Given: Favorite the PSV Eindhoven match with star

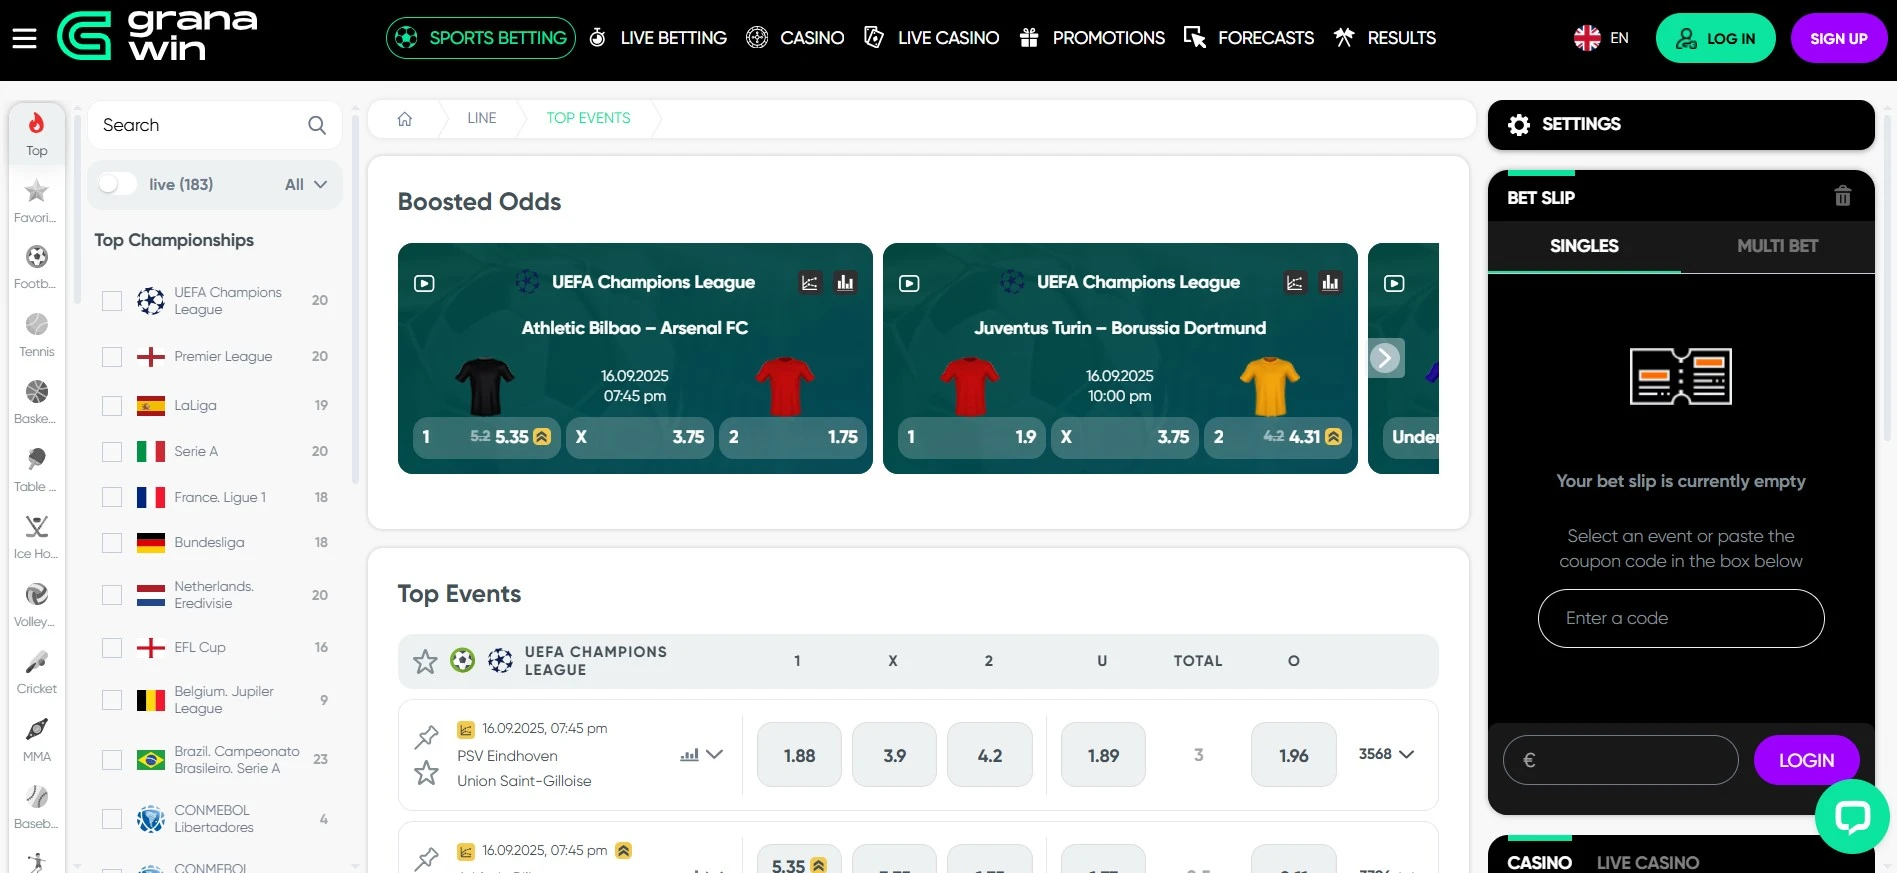Looking at the screenshot, I should pos(427,773).
